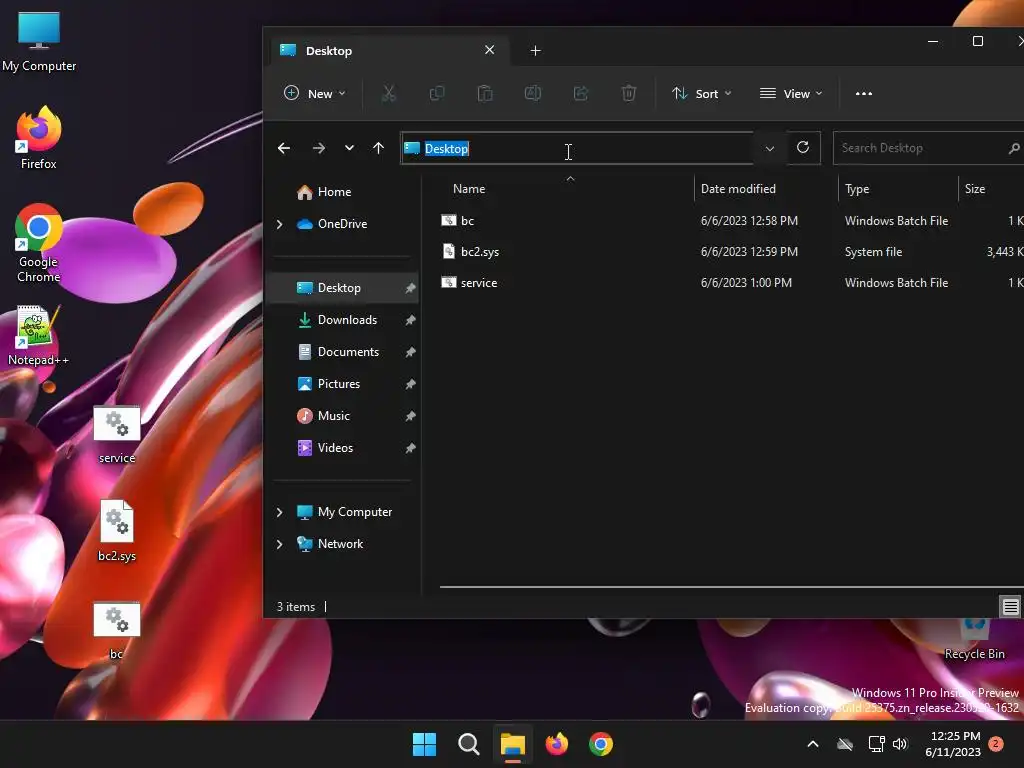This screenshot has height=768, width=1024.
Task: Expand address bar history dropdown
Action: coord(770,148)
